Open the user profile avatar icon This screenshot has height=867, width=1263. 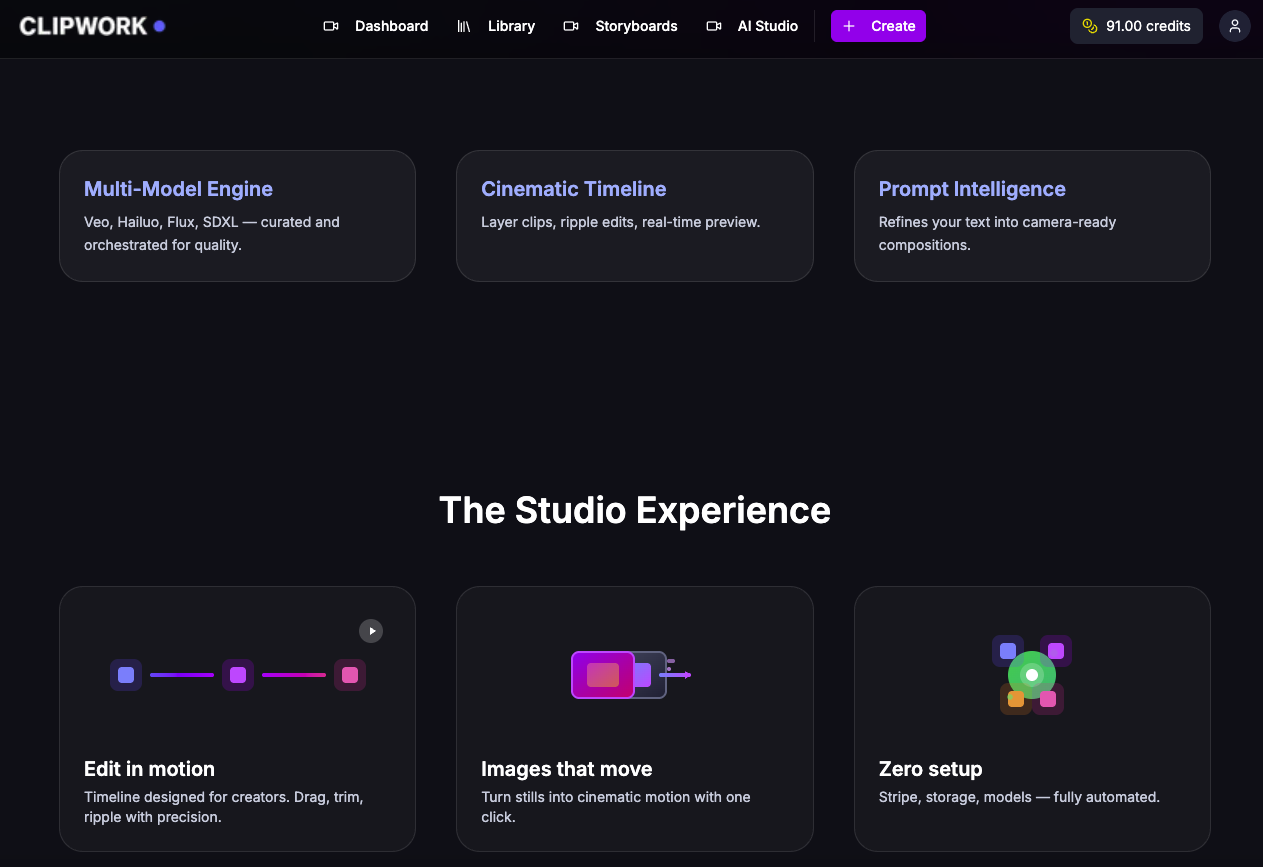1234,26
